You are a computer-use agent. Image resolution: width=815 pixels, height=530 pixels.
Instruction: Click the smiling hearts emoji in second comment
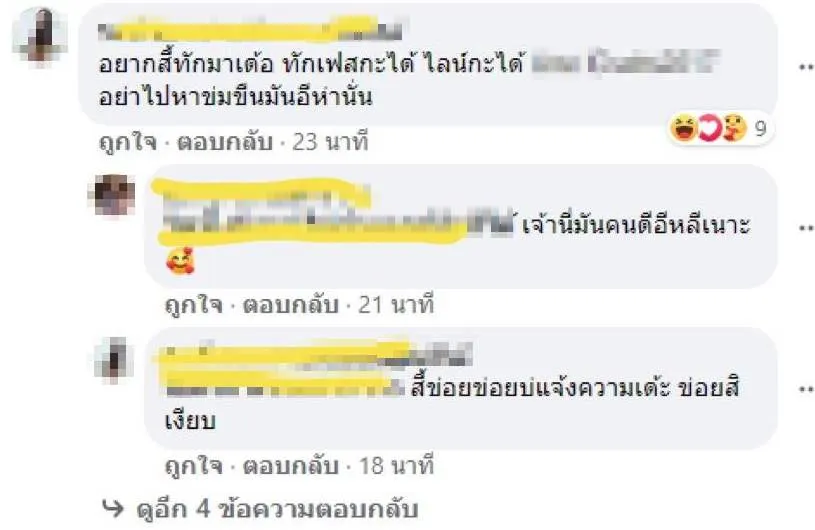click(x=180, y=261)
